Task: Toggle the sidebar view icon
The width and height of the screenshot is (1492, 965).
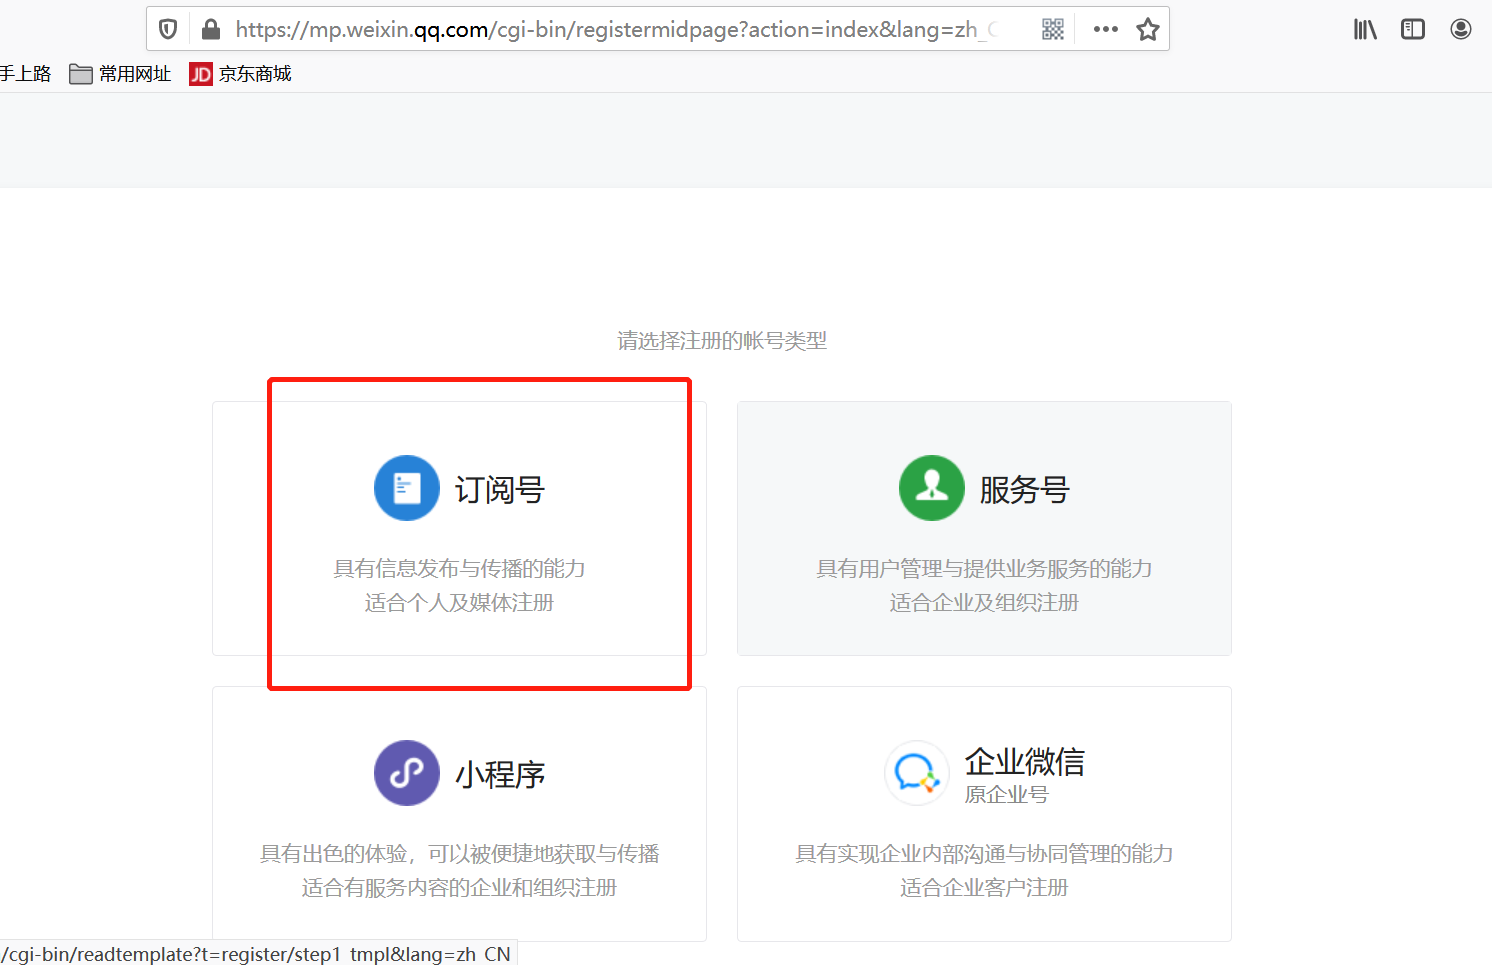Action: click(1413, 29)
